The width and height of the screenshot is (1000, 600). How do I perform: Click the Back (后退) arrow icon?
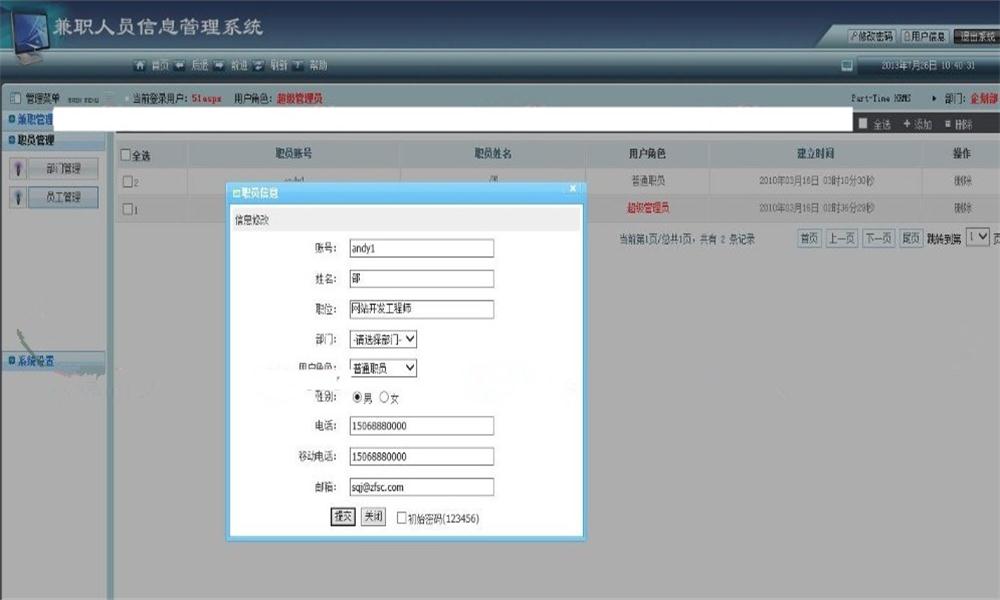[x=180, y=66]
